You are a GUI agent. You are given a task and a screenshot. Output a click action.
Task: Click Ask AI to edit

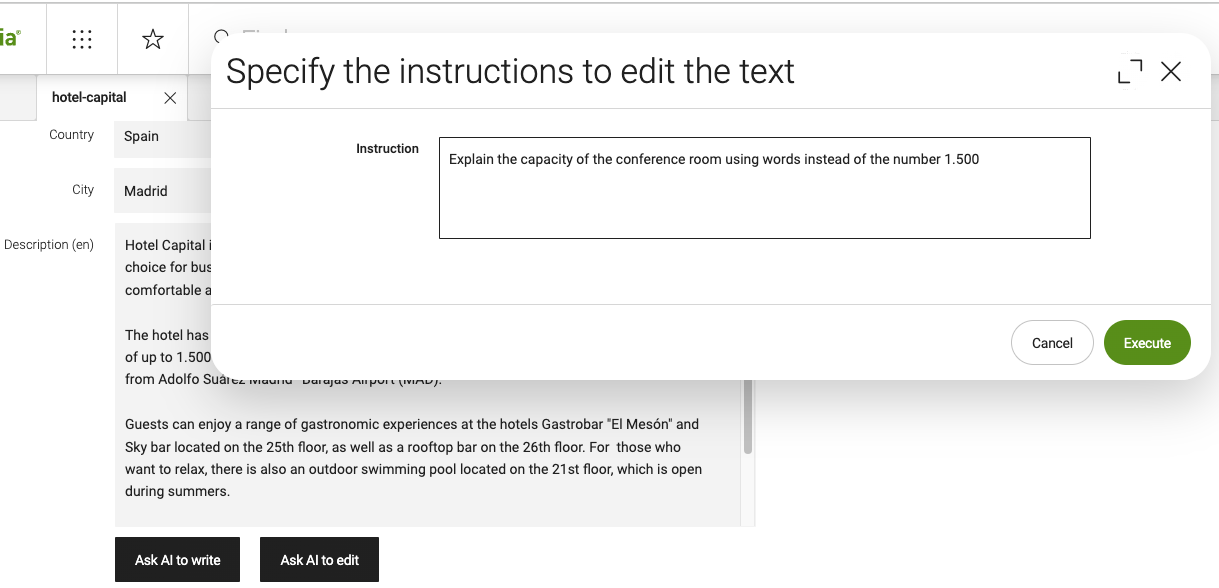pyautogui.click(x=319, y=560)
